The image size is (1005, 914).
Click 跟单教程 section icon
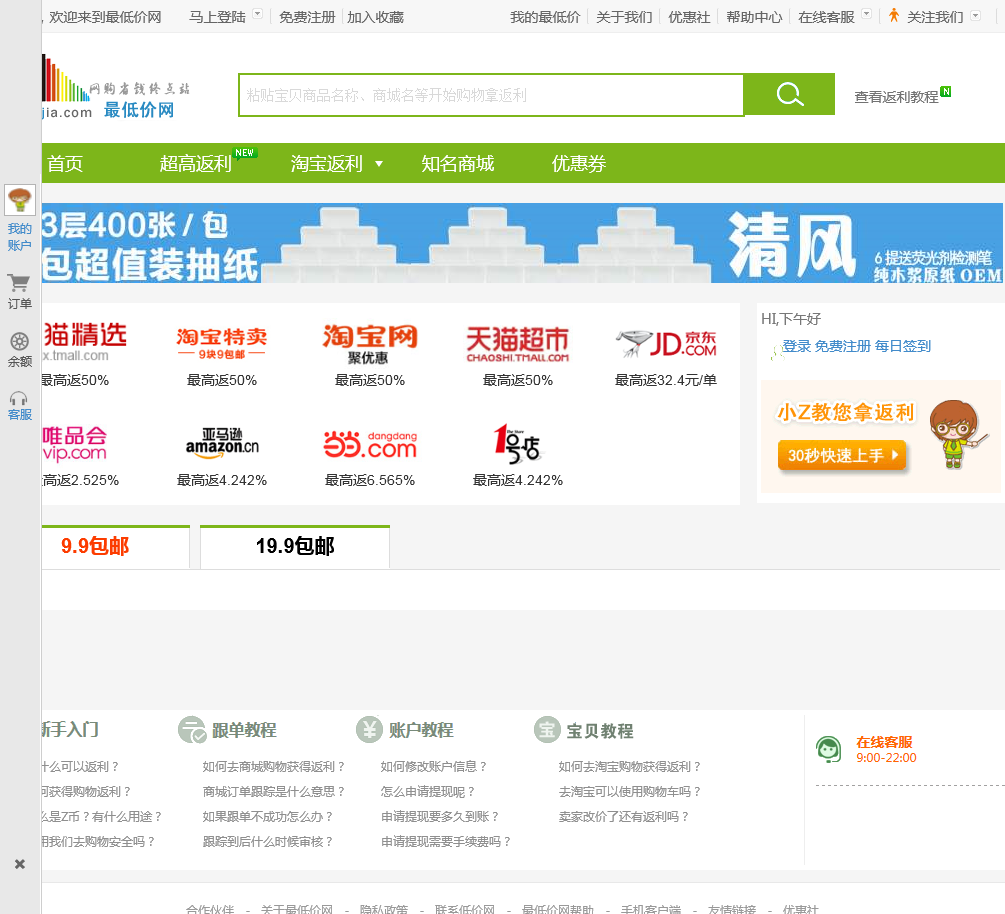[192, 729]
